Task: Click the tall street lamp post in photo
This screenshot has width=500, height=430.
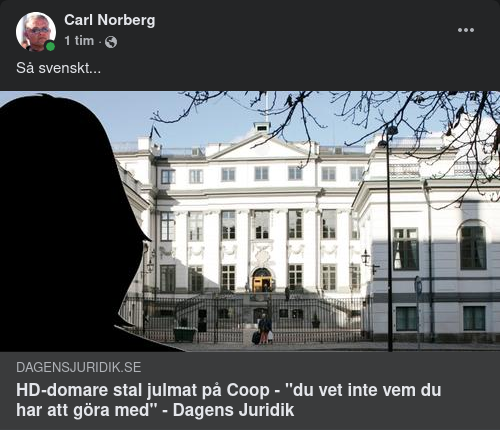Action: [389, 238]
